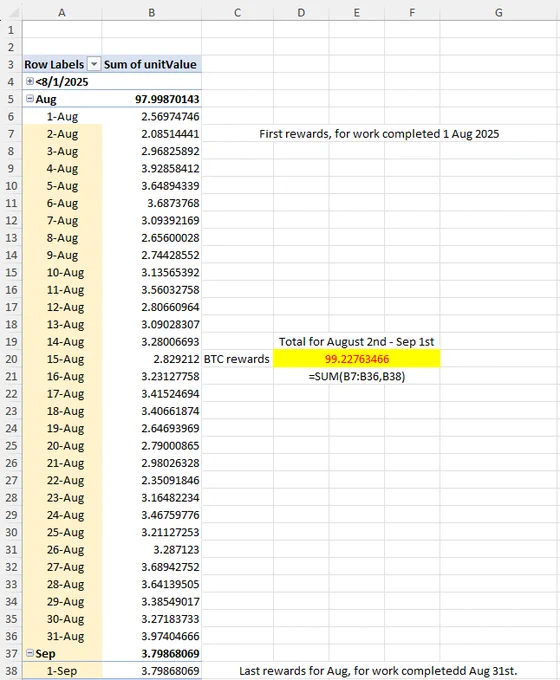560x680 pixels.
Task: Click the Sum of unitValue header cell
Action: pyautogui.click(x=151, y=64)
